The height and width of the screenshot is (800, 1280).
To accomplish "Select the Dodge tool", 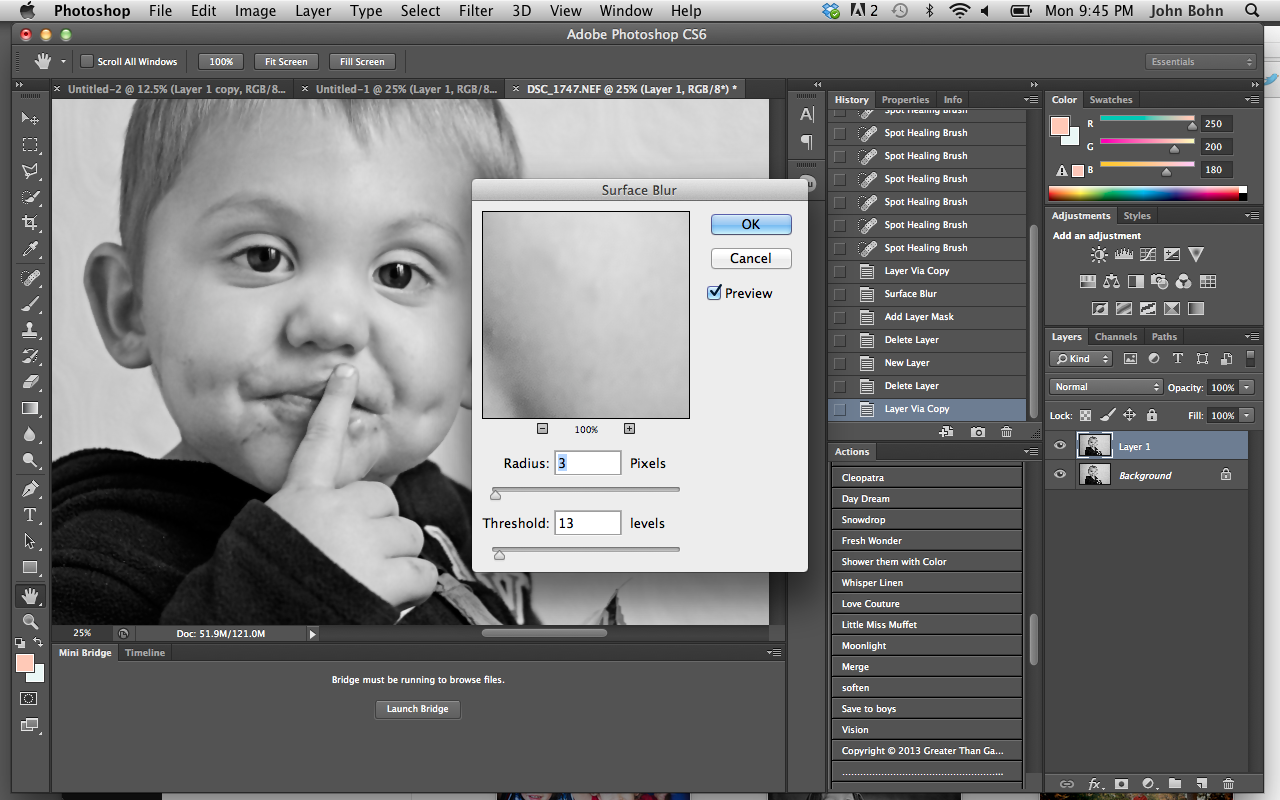I will (x=30, y=461).
